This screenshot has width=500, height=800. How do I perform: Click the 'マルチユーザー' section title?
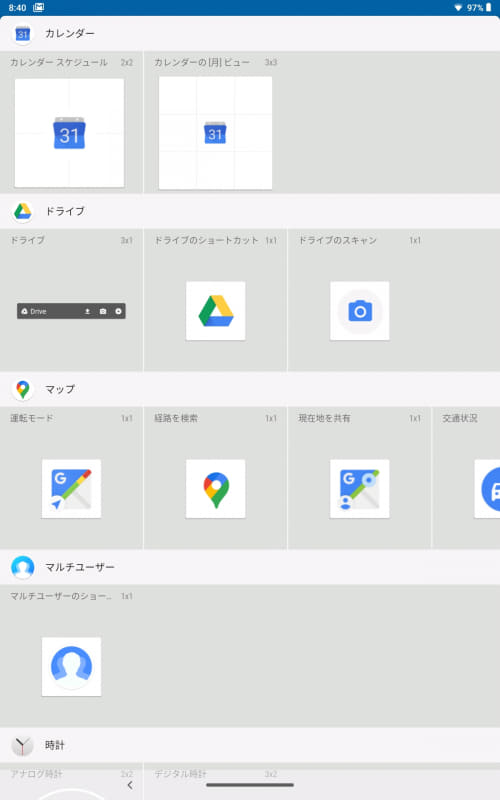80,567
